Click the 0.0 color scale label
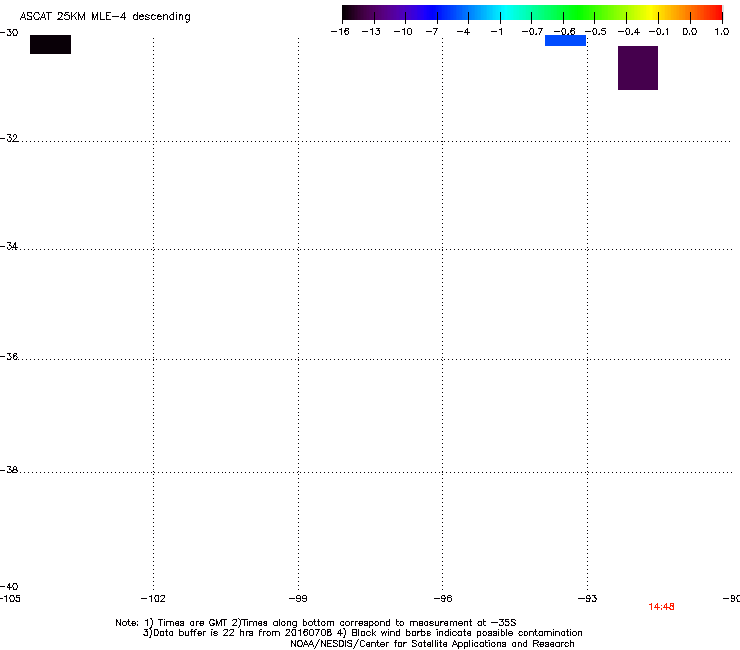Viewport: 740px width, 650px height. [690, 32]
